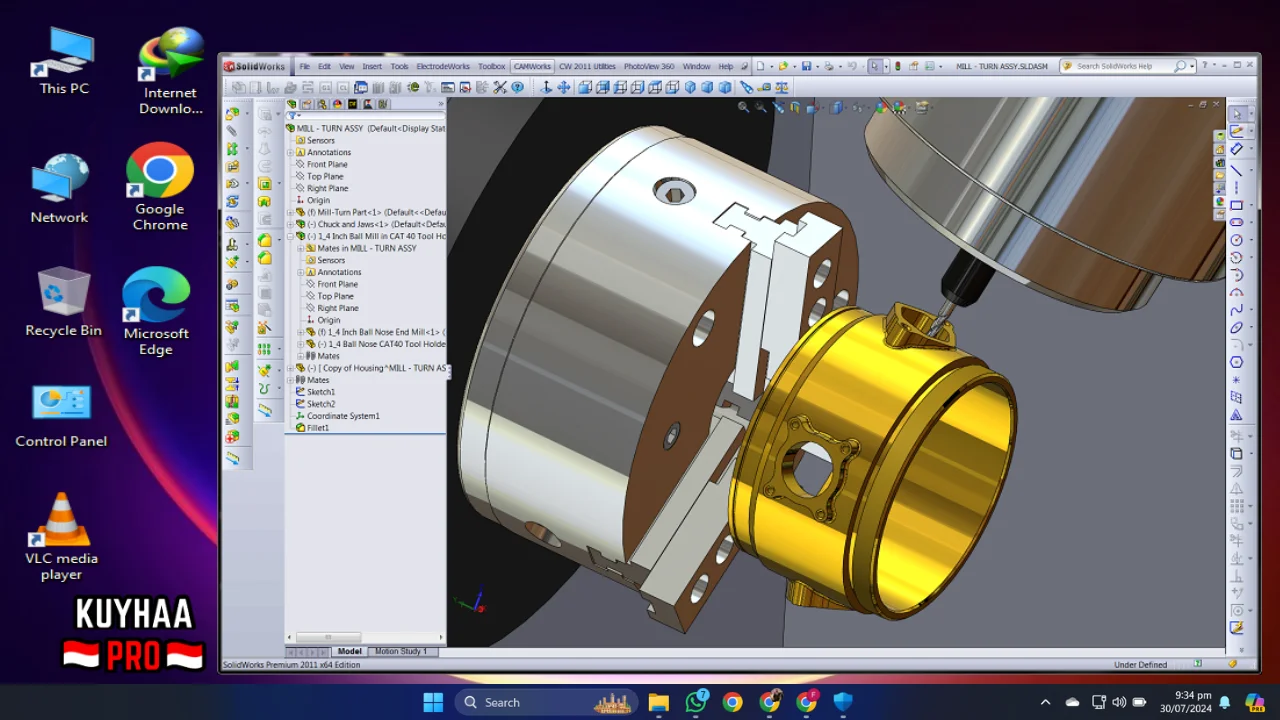Select the Origin item under MILL - TURN ASSY
Viewport: 1280px width, 720px height.
[x=318, y=200]
